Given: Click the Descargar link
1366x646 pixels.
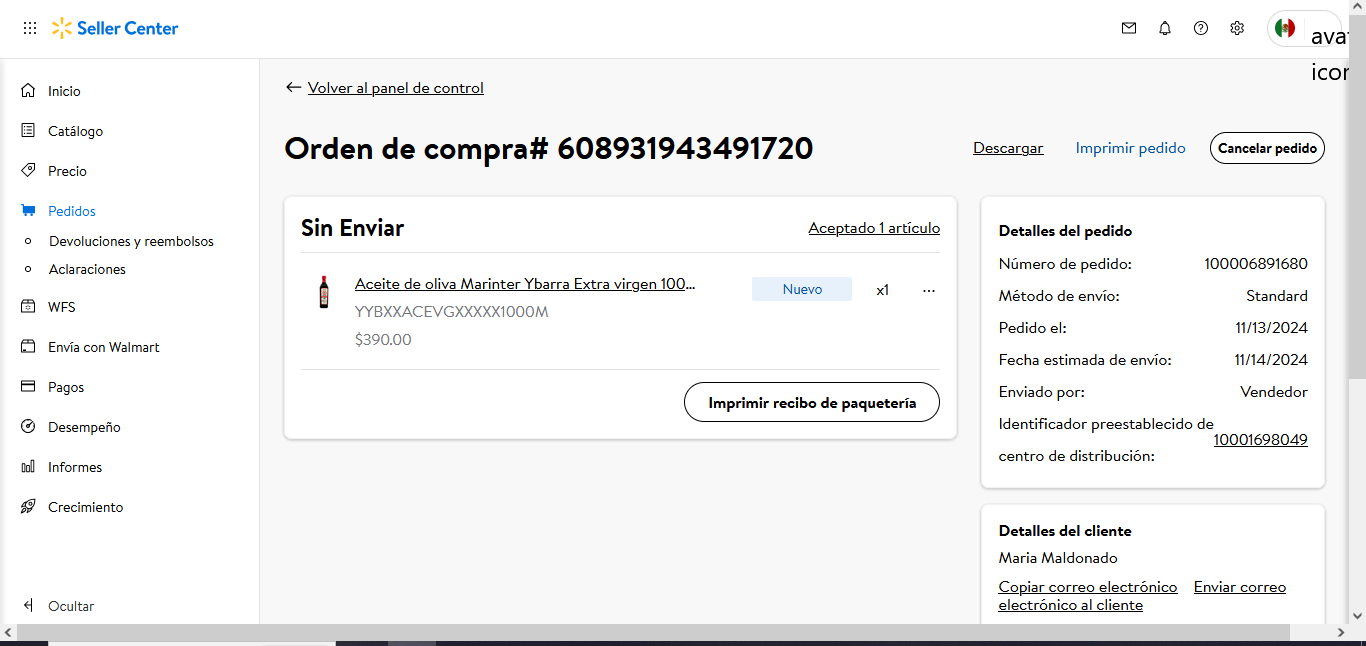Looking at the screenshot, I should point(1008,148).
